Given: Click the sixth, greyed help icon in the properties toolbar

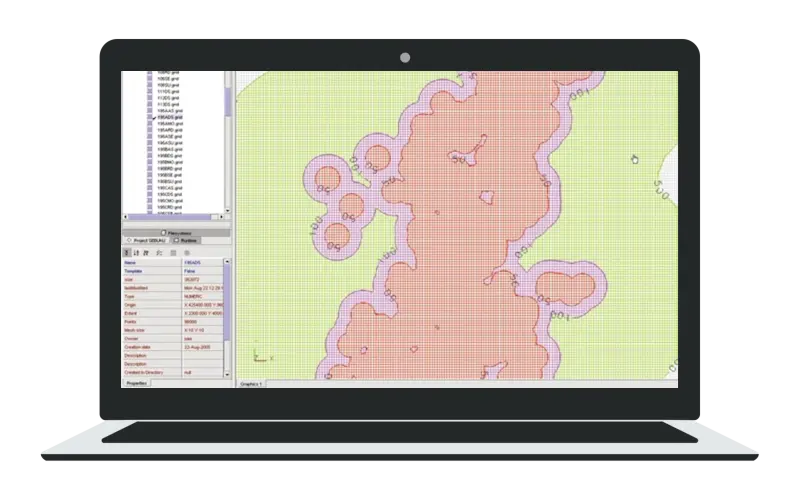Looking at the screenshot, I should click(187, 253).
